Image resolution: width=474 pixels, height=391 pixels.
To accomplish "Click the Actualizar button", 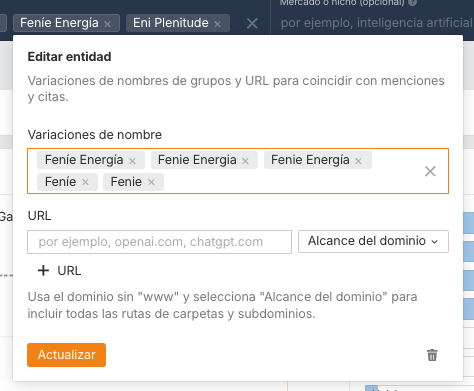I will click(x=67, y=355).
